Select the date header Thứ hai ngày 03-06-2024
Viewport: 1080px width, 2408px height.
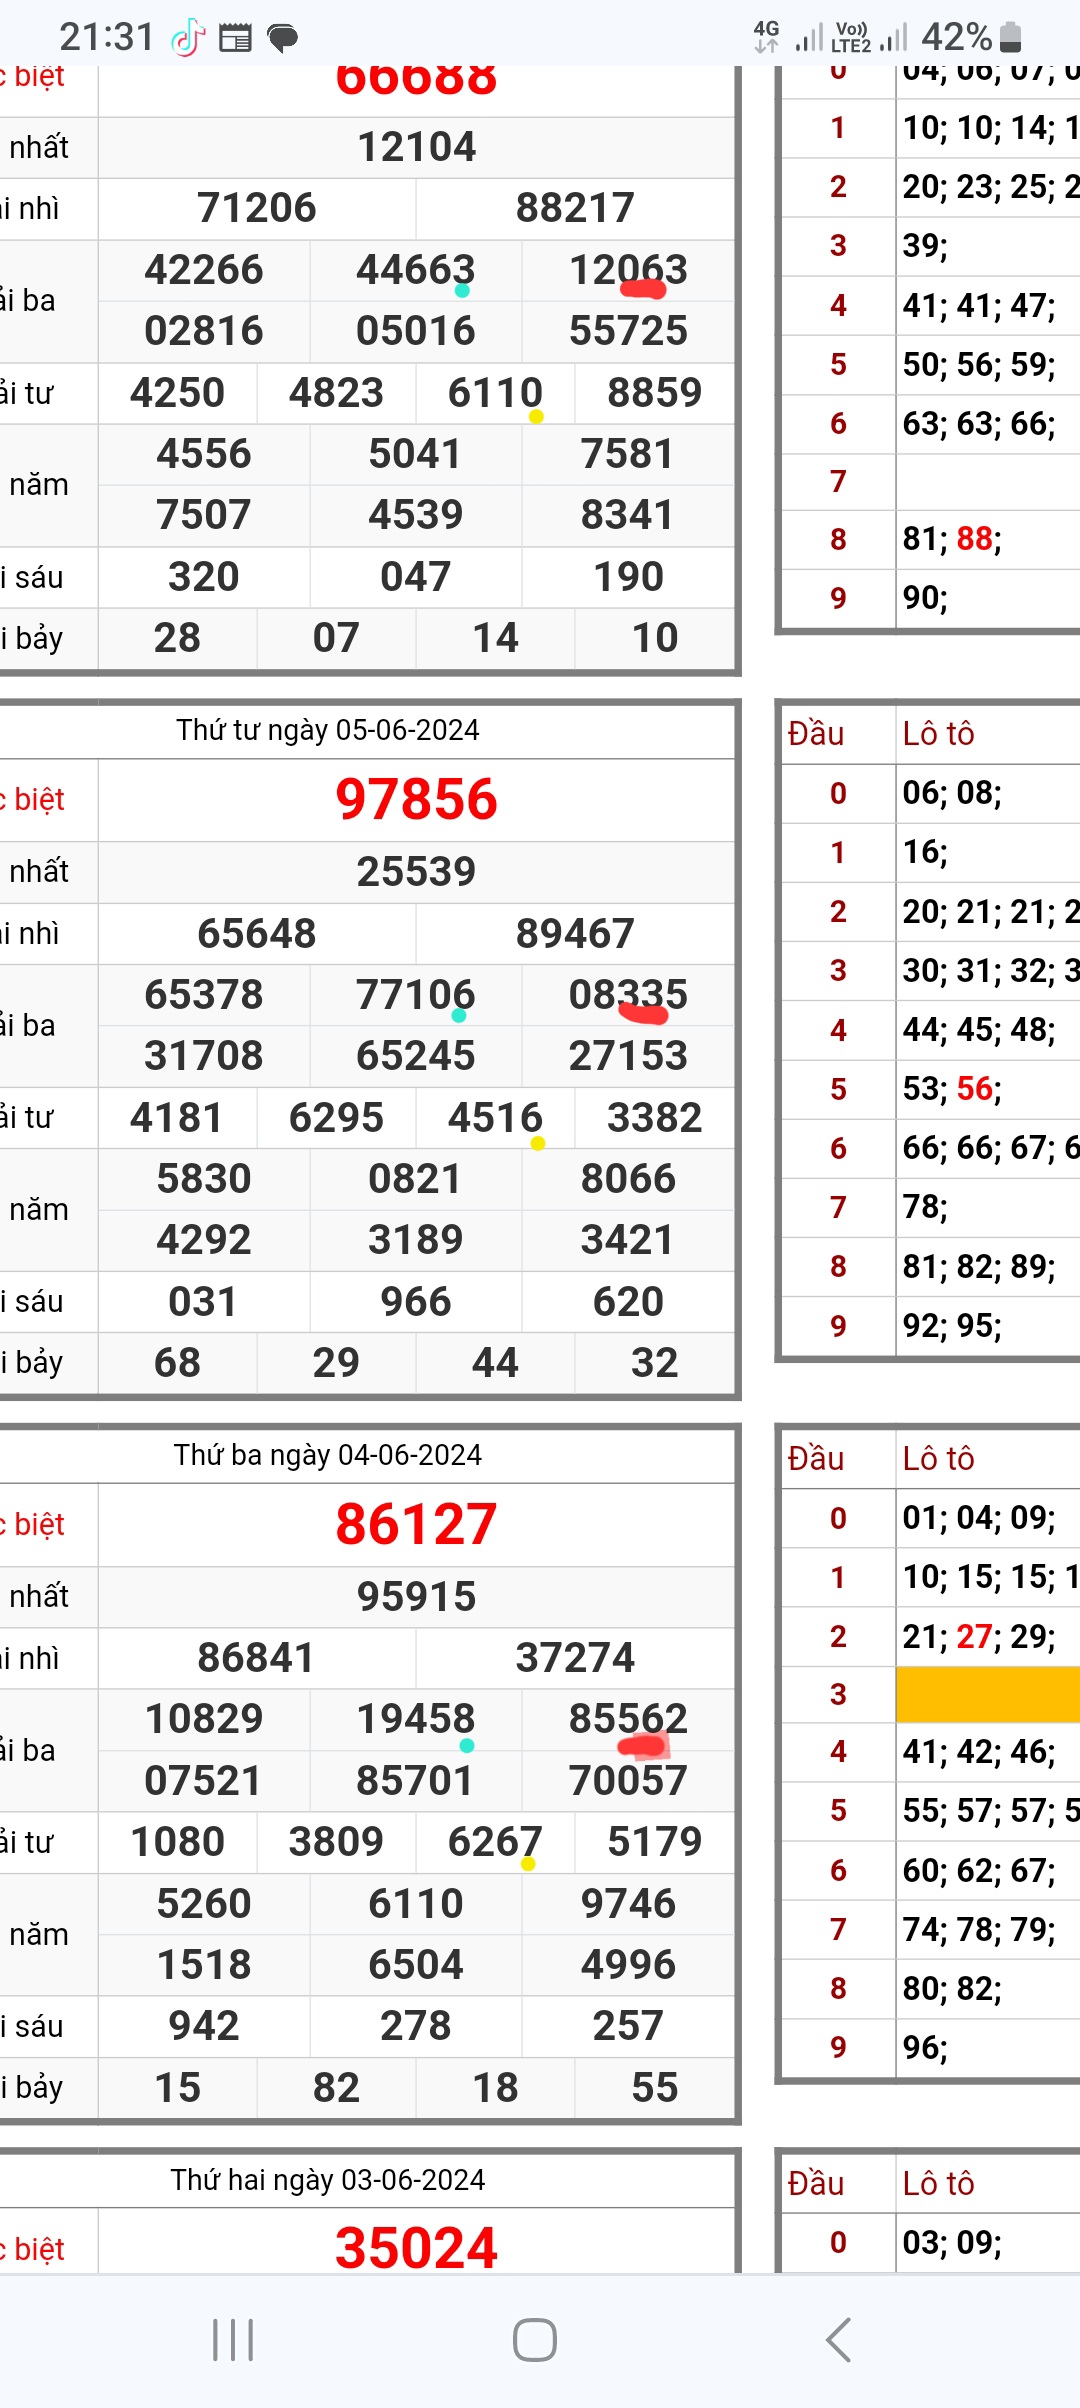pyautogui.click(x=328, y=2180)
